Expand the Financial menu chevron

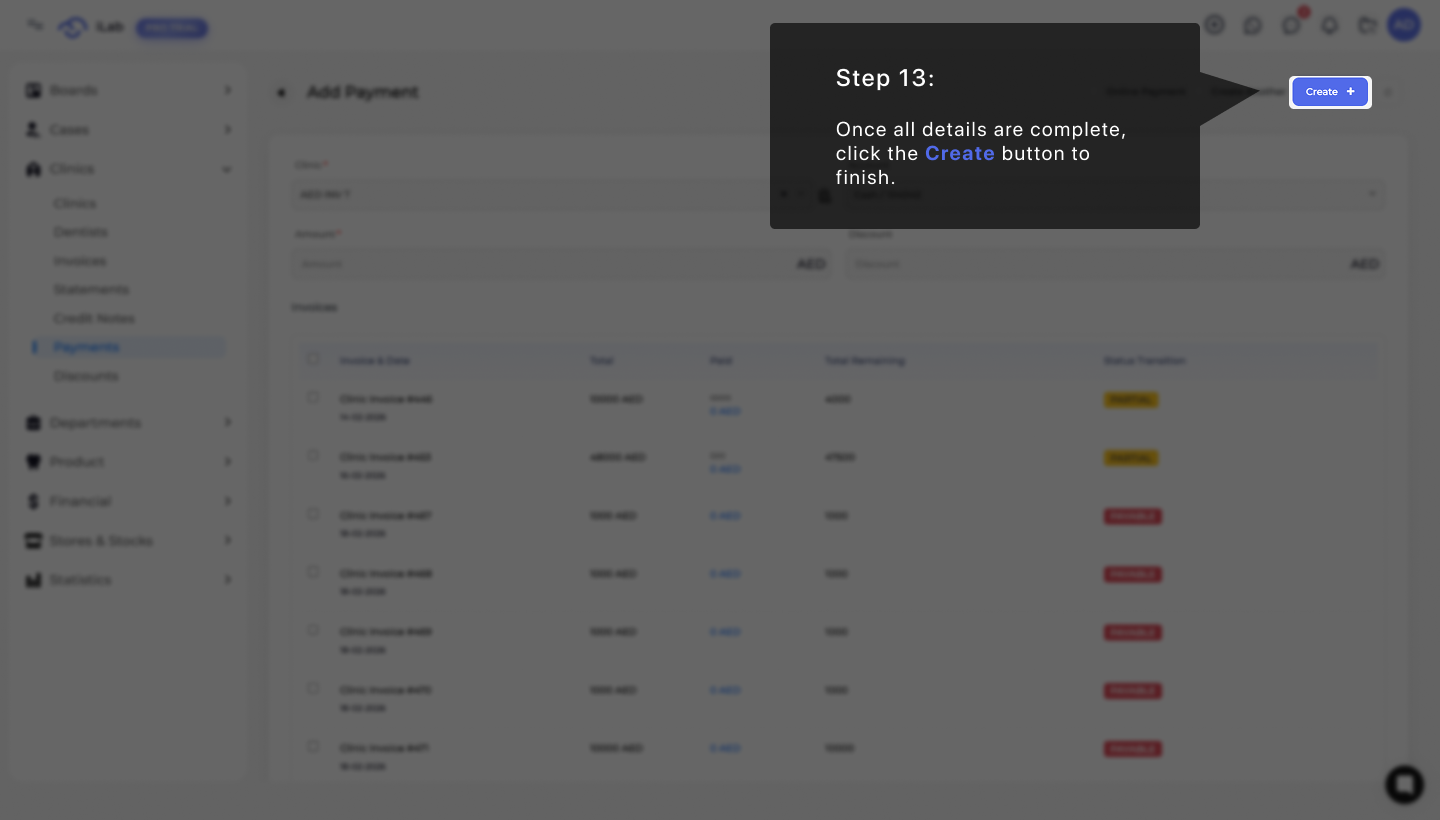(x=227, y=501)
